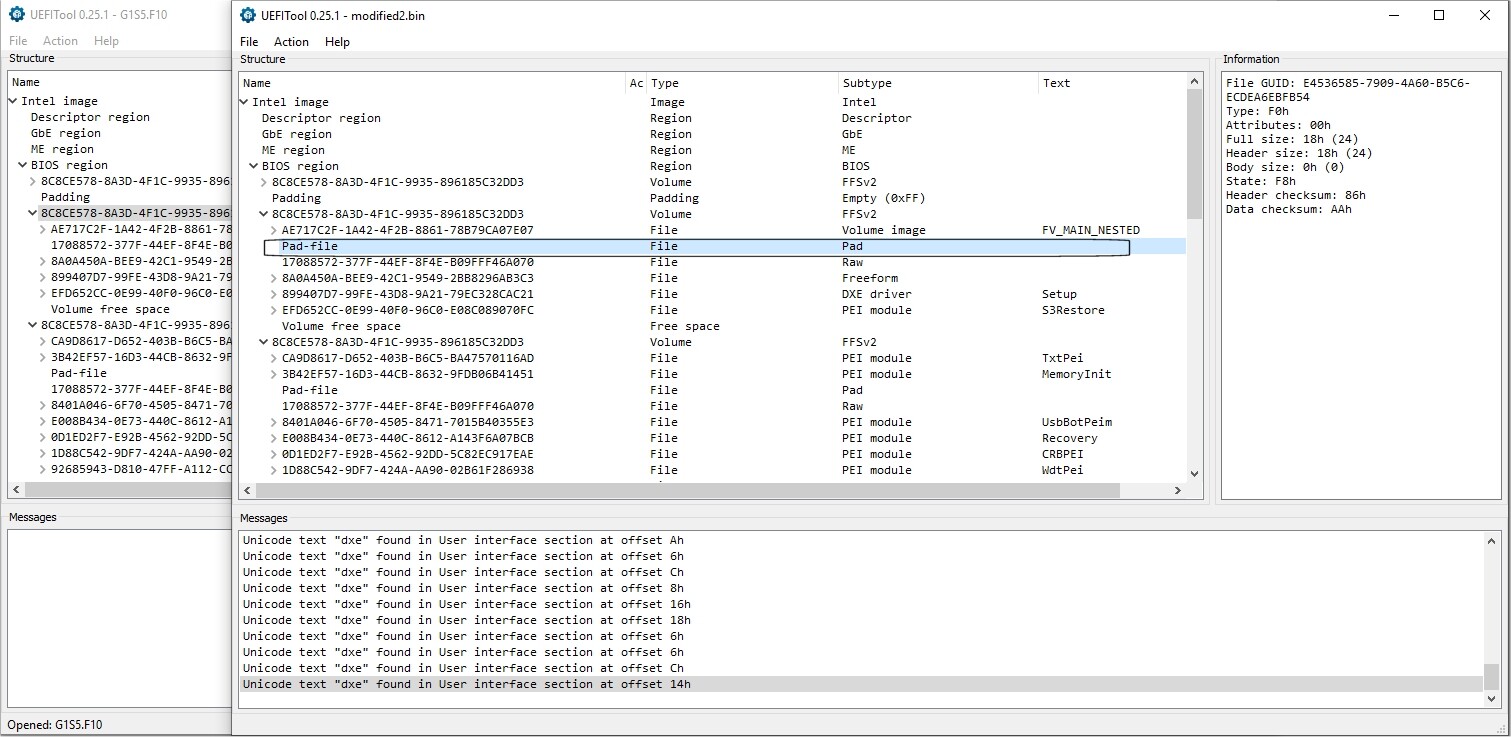Click scroll-up arrow of structure tree
The height and width of the screenshot is (737, 1511).
1194,81
